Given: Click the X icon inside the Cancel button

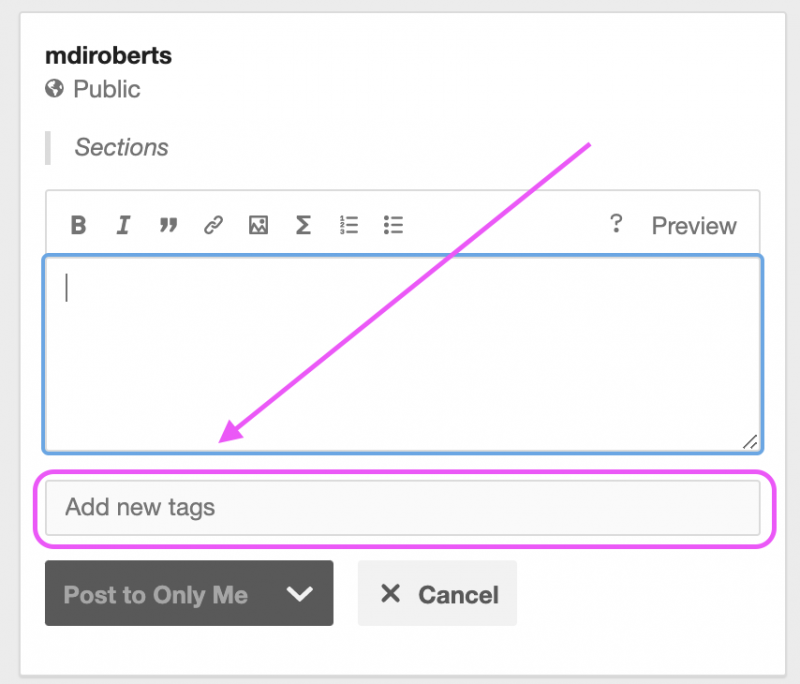Looking at the screenshot, I should tap(392, 594).
